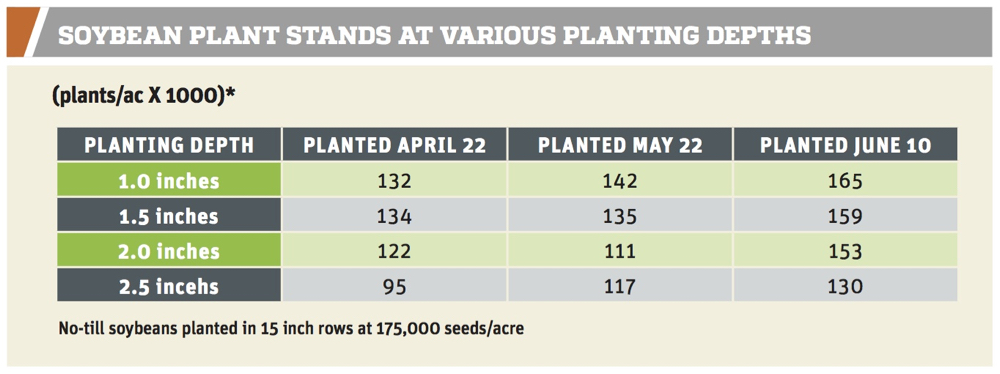Click the 2.0 inches row label
This screenshot has width=1000, height=374.
[169, 251]
